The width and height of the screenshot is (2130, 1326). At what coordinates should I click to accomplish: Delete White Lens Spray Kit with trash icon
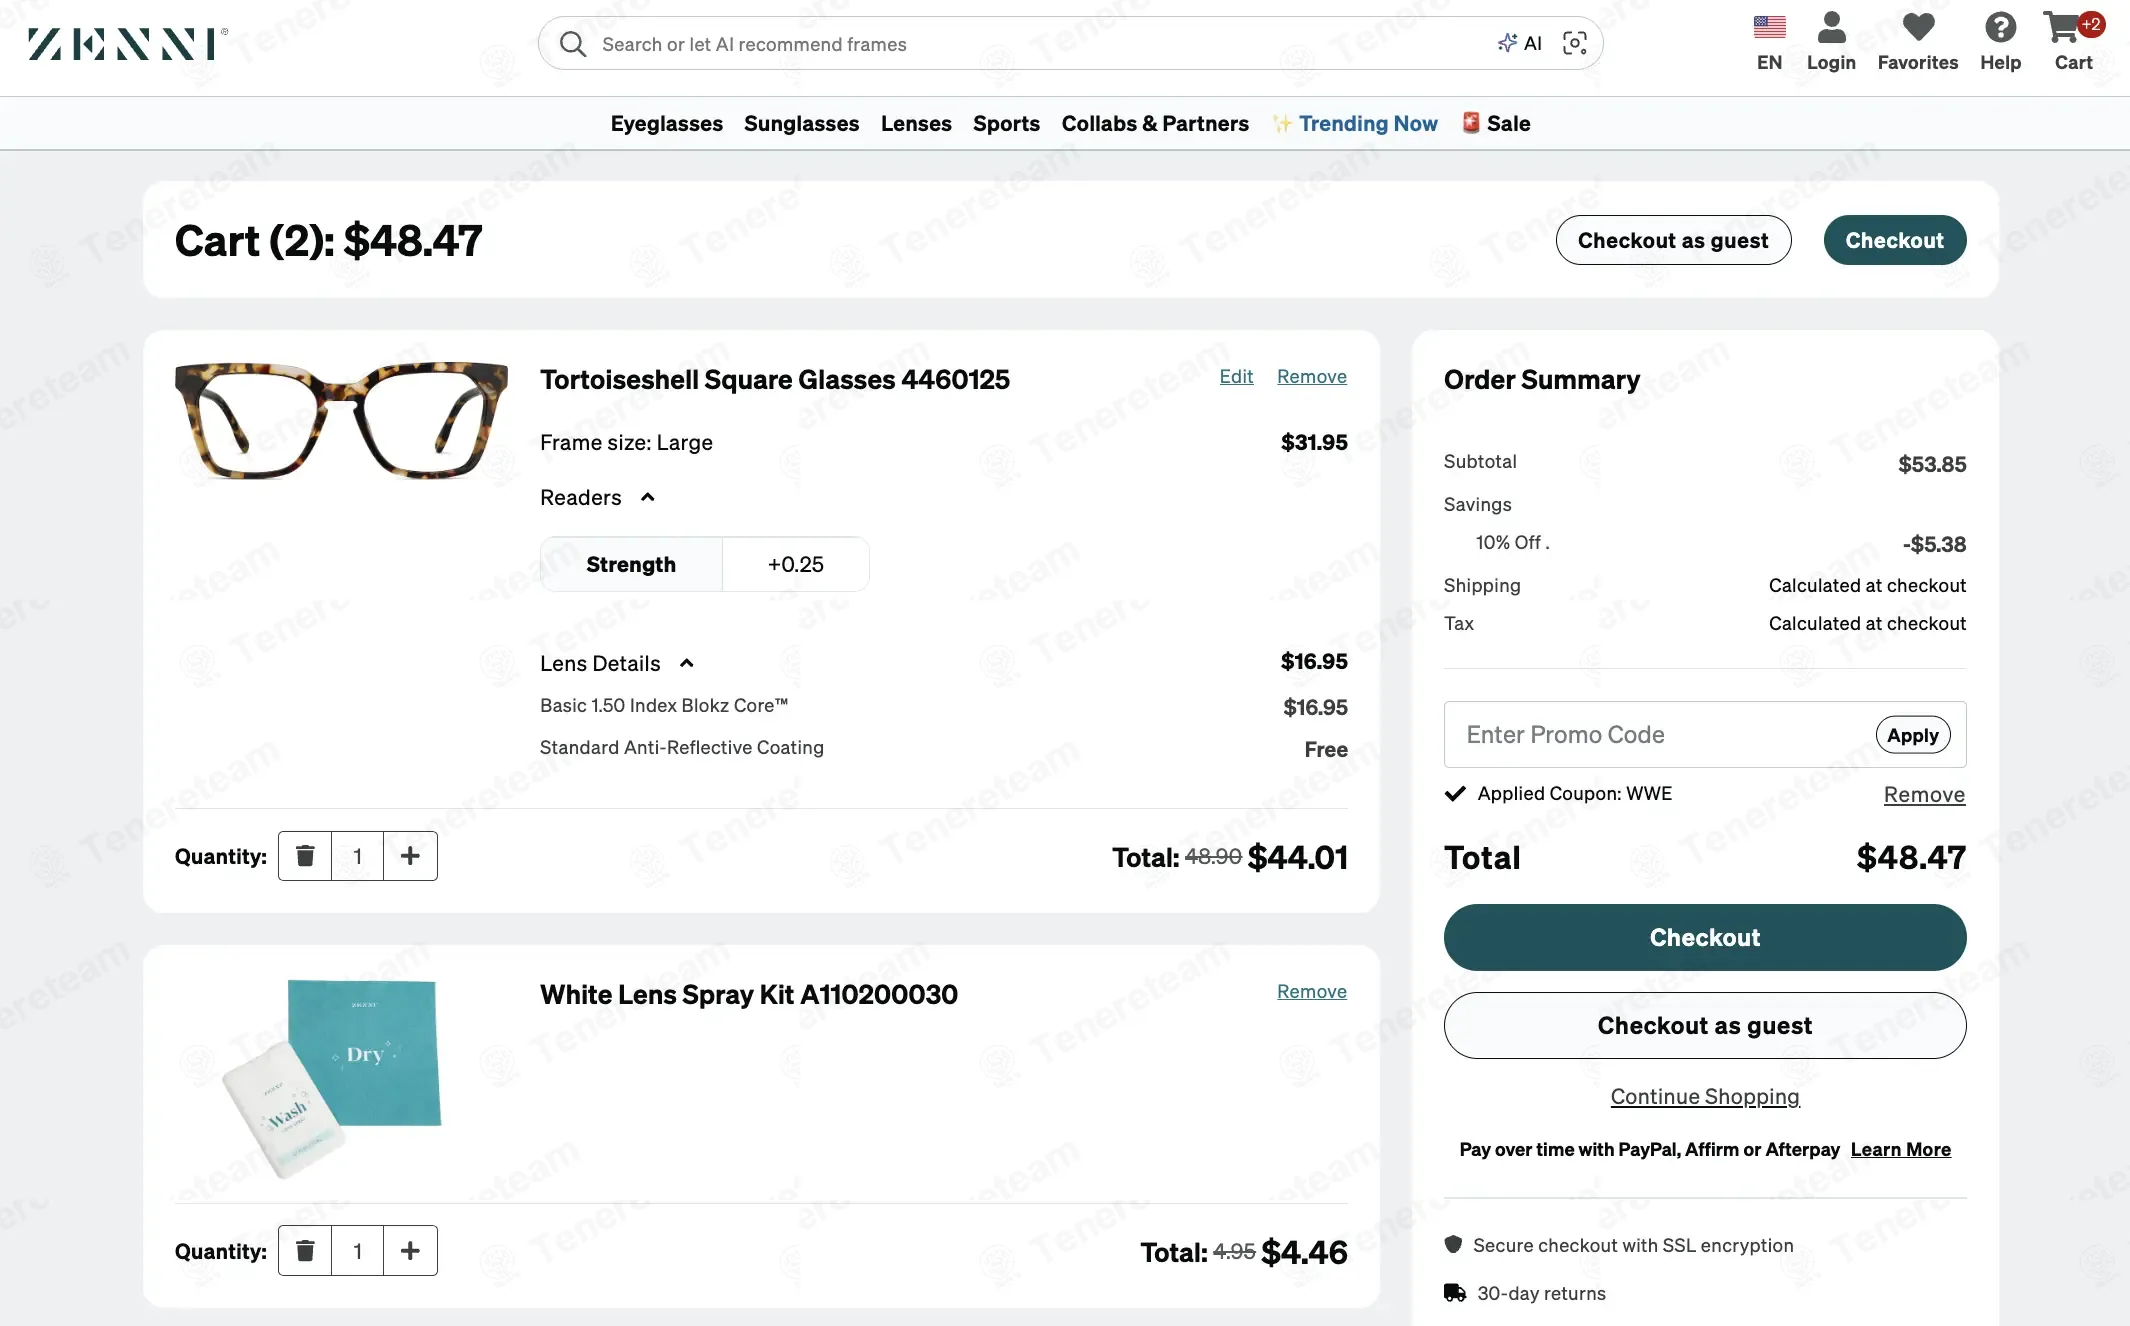click(305, 1251)
